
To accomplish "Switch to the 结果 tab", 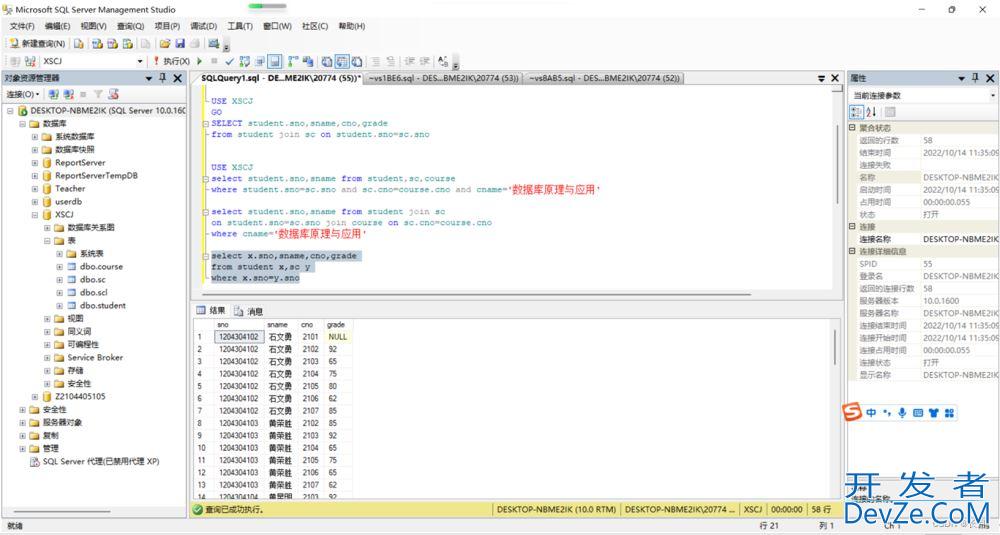I will 211,311.
